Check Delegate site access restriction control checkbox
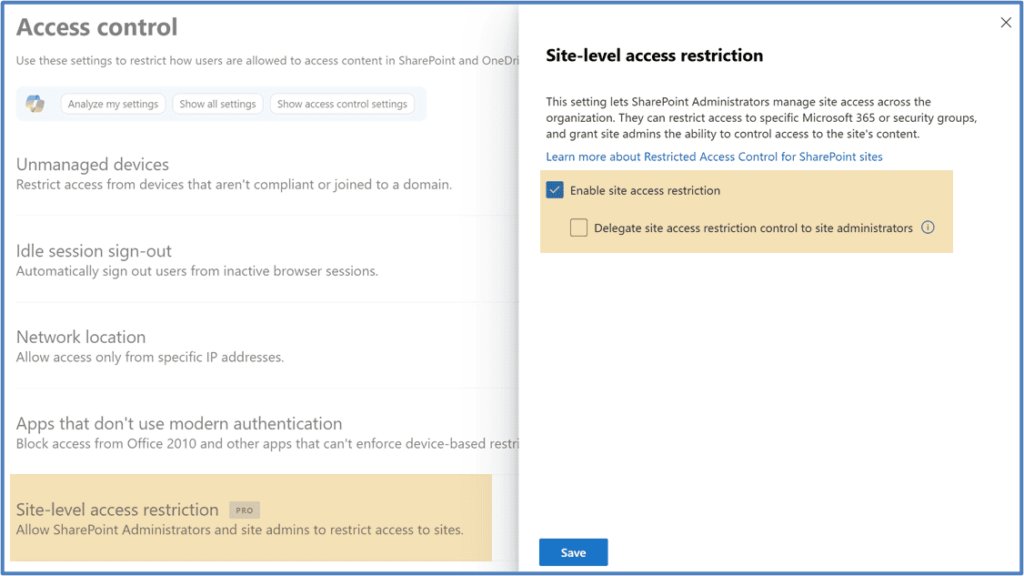1024x576 pixels. pos(579,227)
